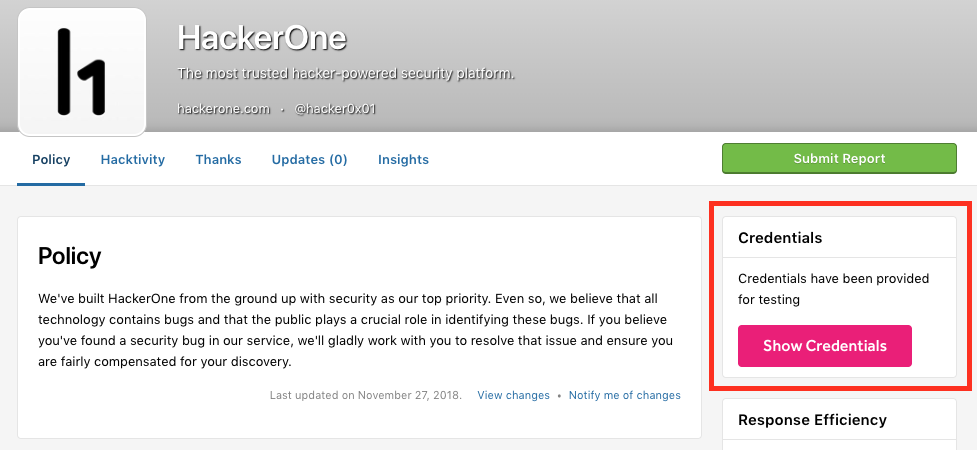Click the Response Efficiency panel heading
Image resolution: width=977 pixels, height=450 pixels.
[x=812, y=420]
